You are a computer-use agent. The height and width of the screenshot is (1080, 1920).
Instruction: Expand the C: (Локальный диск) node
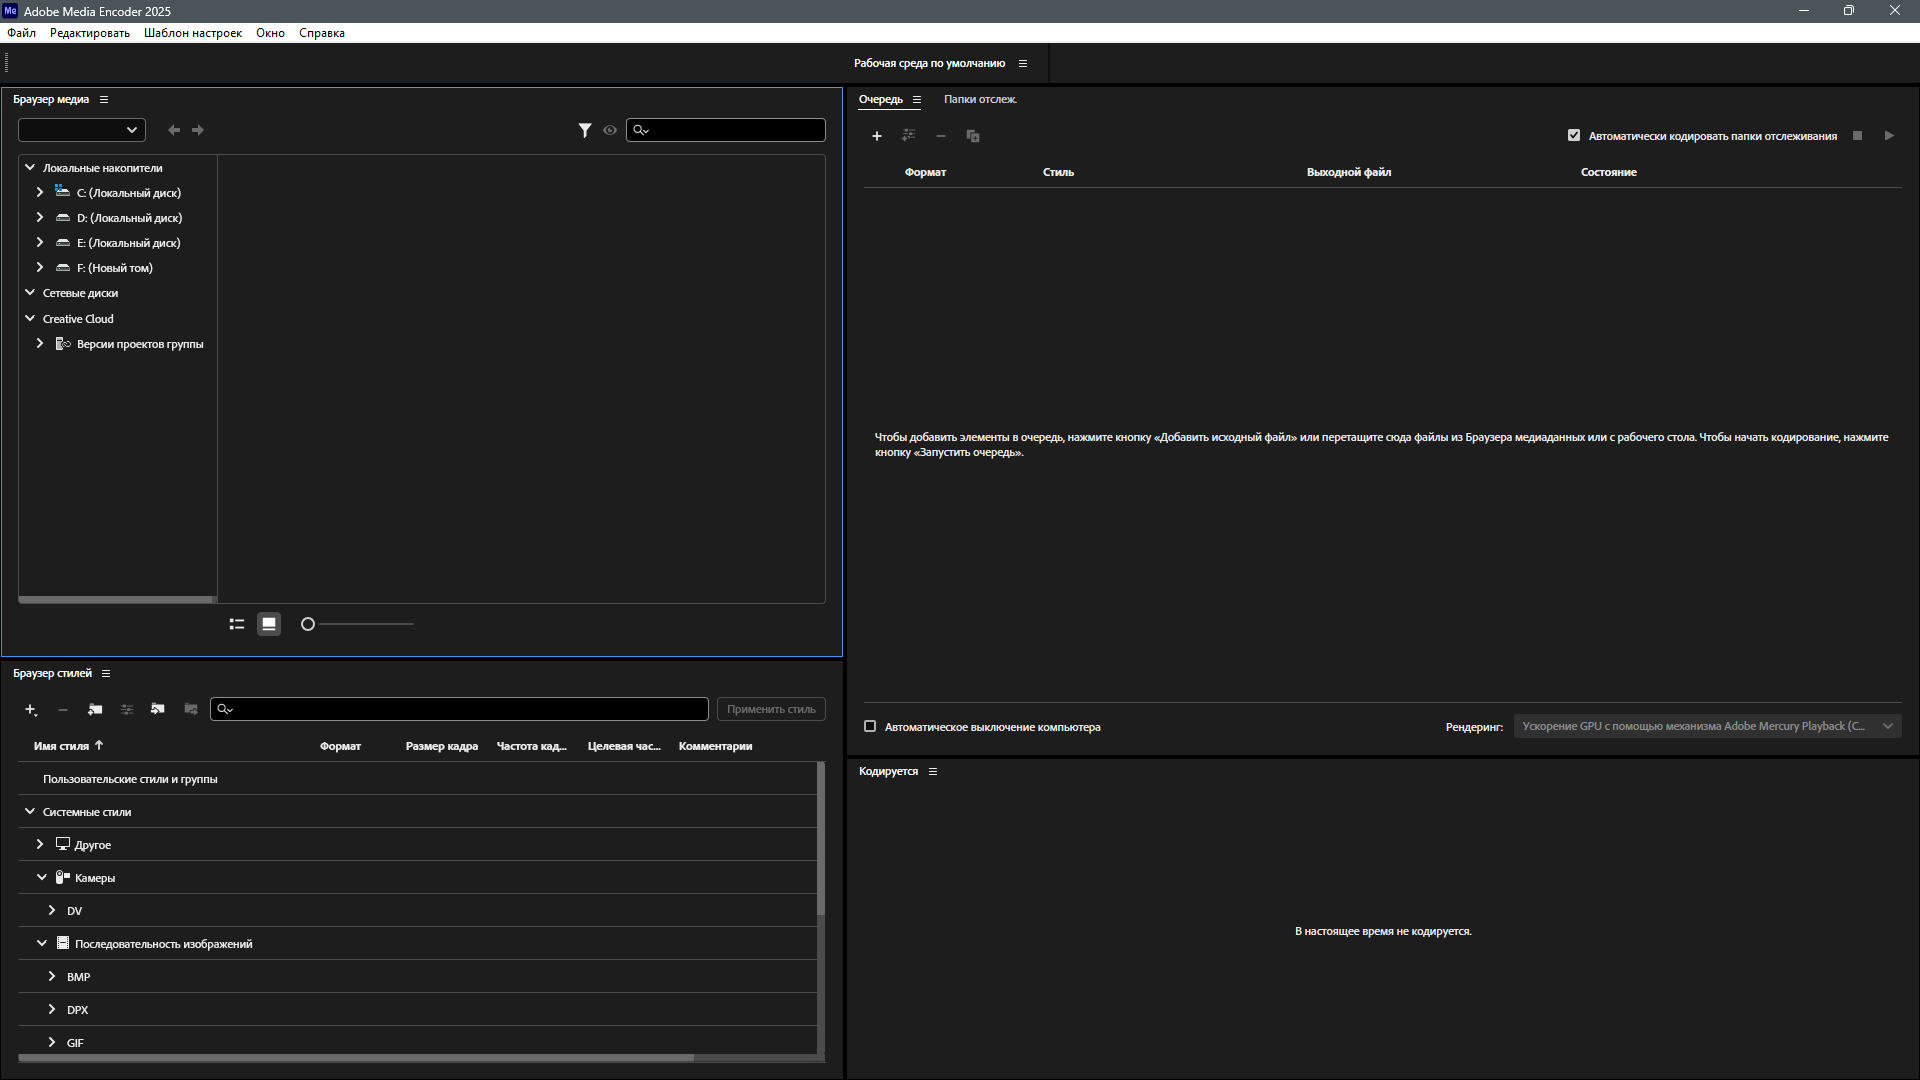click(40, 192)
